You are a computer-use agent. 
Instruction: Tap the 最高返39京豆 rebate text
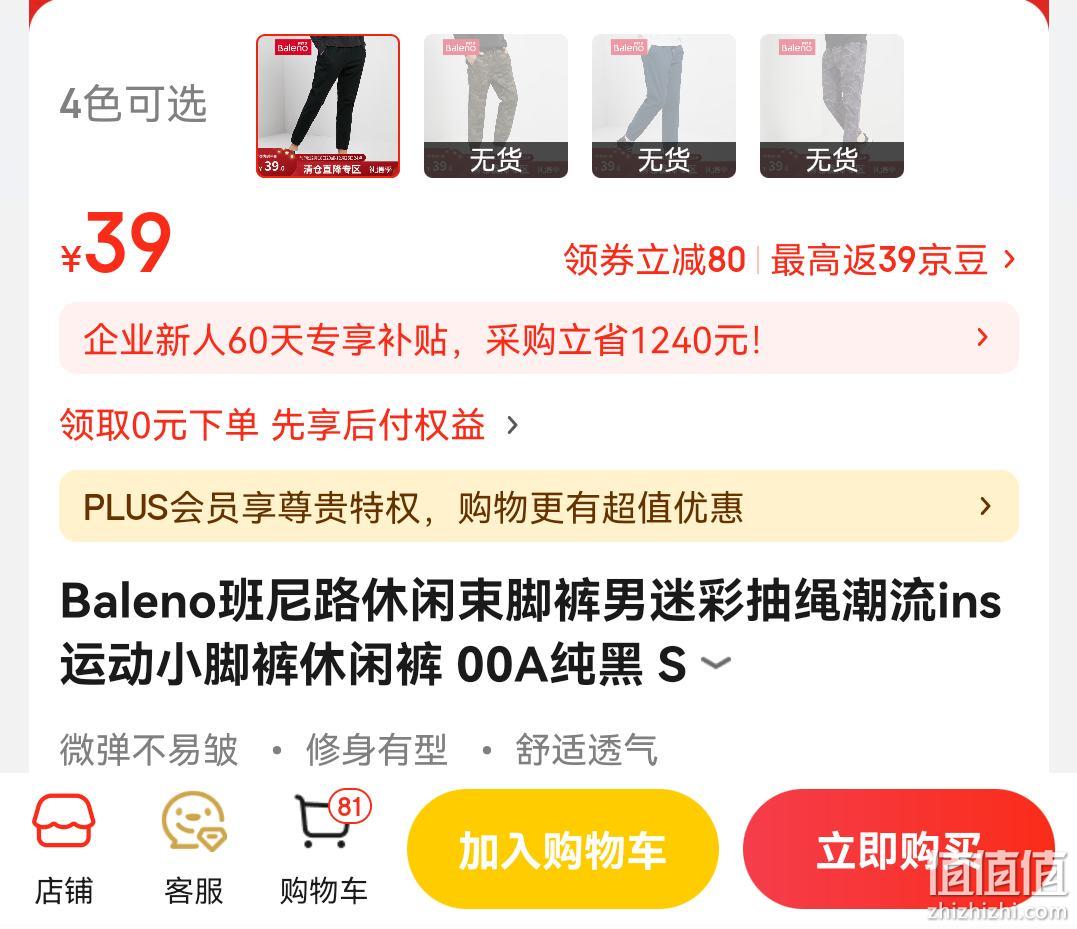coord(879,260)
